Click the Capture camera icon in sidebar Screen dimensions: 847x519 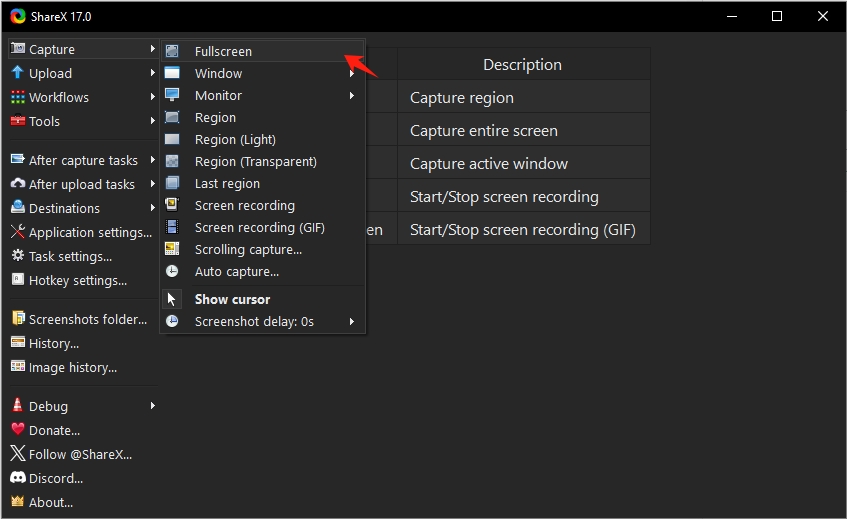coord(18,49)
